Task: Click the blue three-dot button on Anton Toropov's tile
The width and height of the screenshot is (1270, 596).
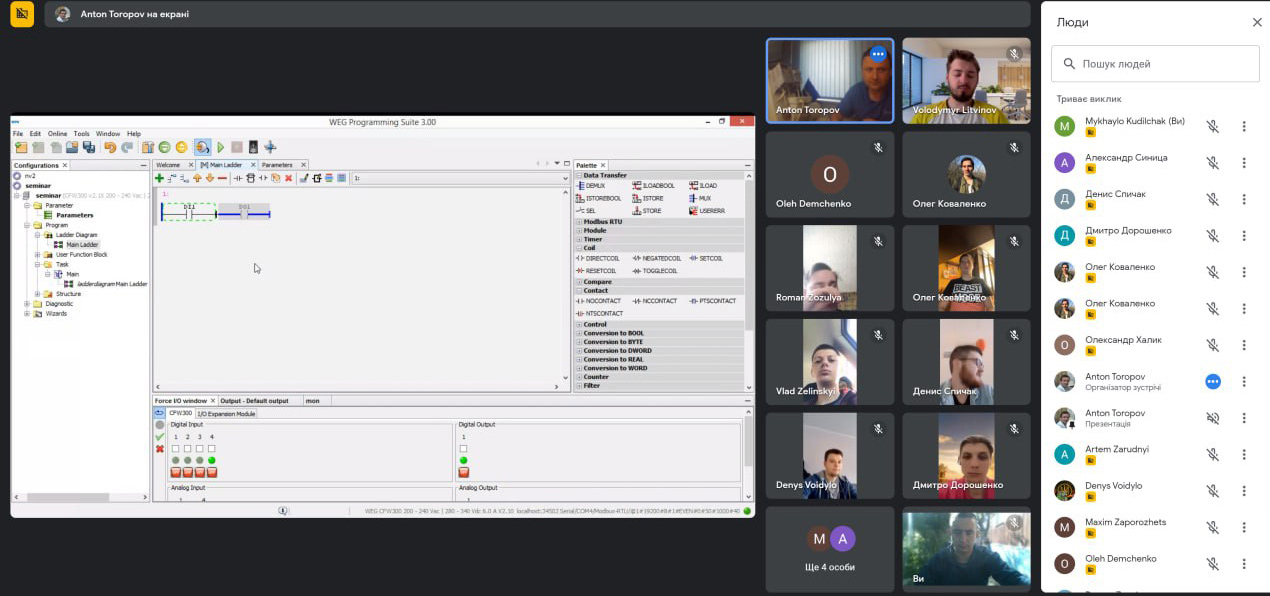Action: (x=878, y=55)
